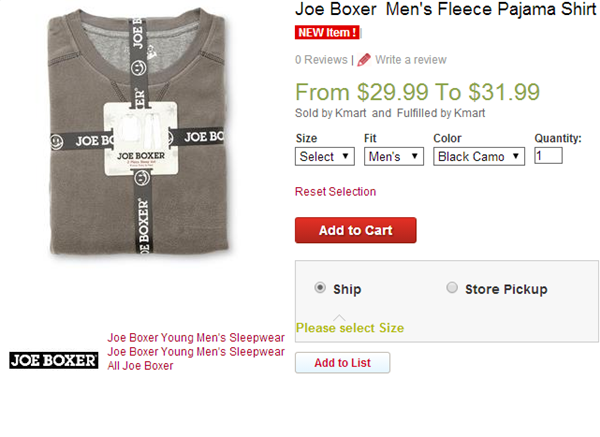Open the All Joe Boxer link
600x437 pixels.
(140, 366)
